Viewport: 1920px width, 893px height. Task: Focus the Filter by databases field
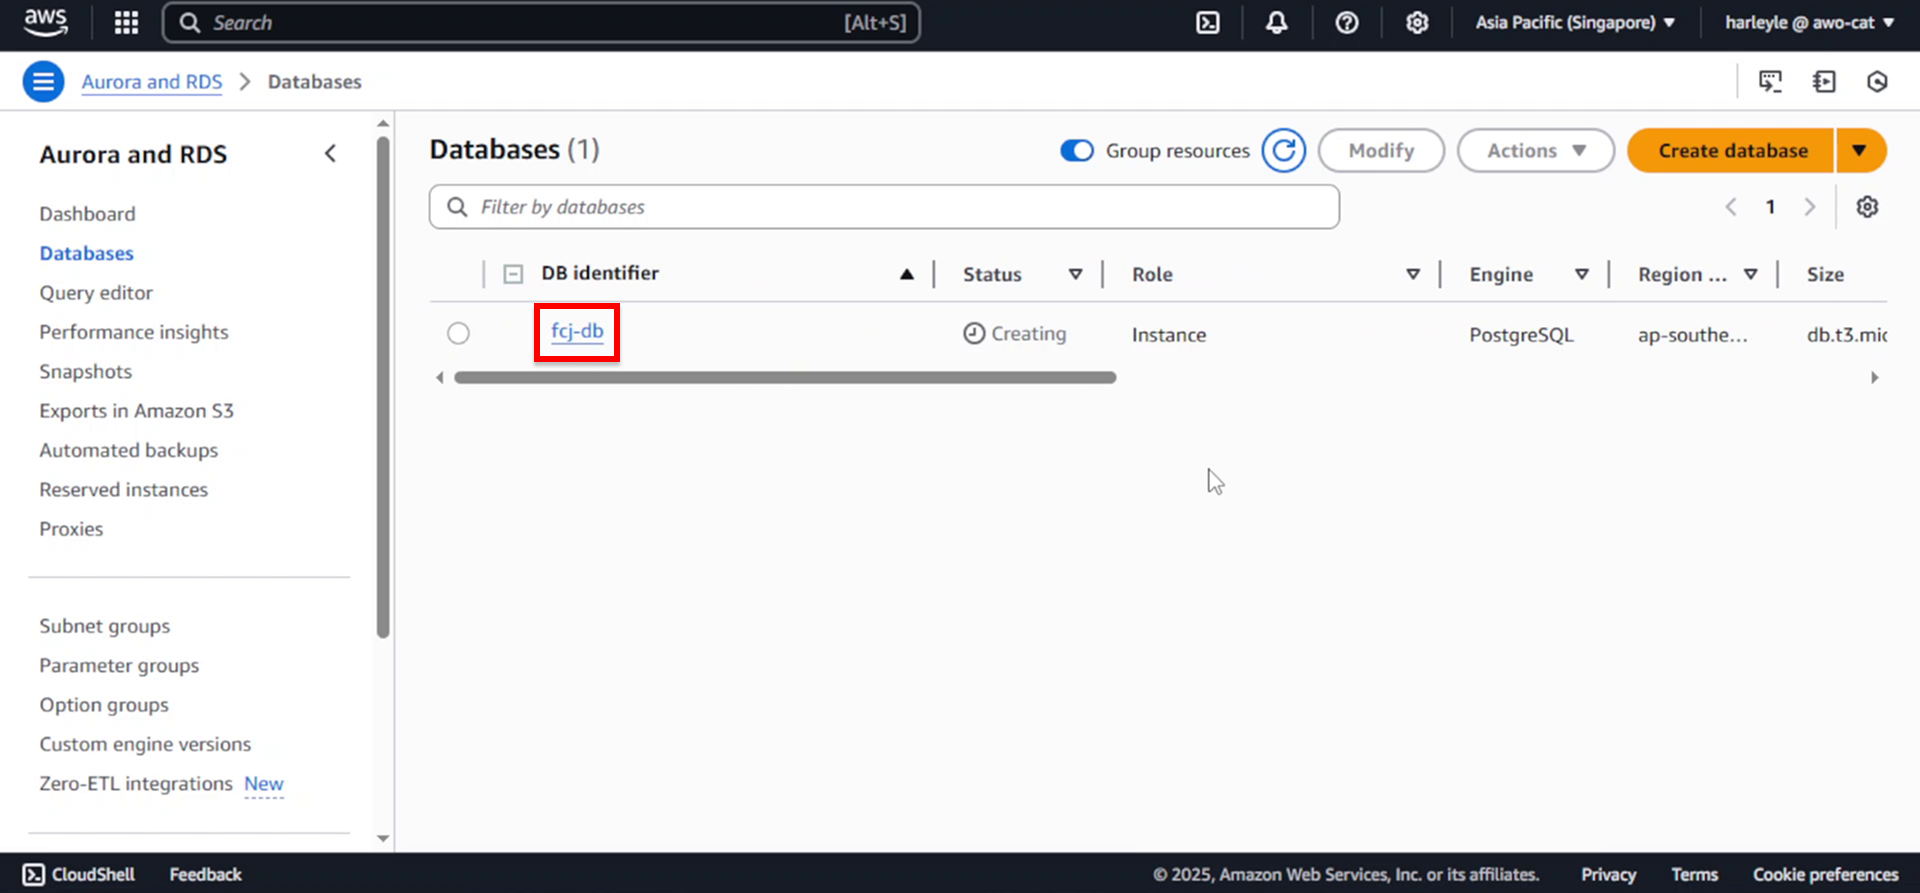click(x=884, y=207)
